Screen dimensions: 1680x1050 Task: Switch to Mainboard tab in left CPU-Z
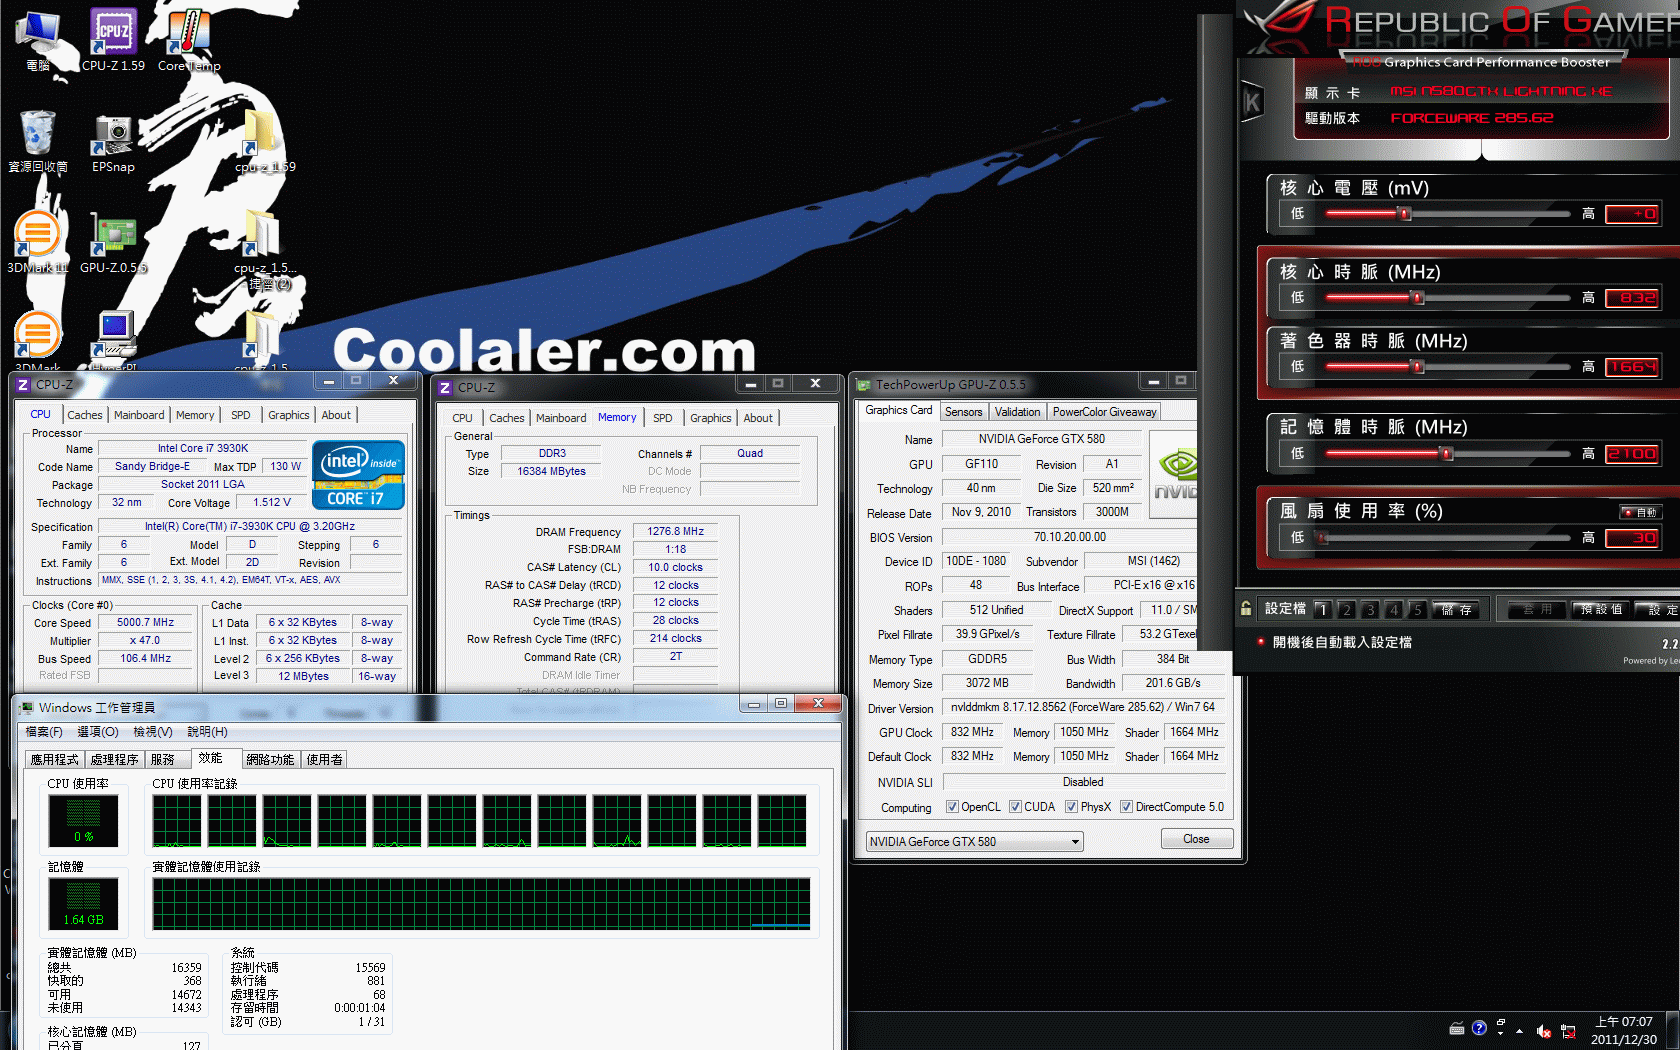139,415
